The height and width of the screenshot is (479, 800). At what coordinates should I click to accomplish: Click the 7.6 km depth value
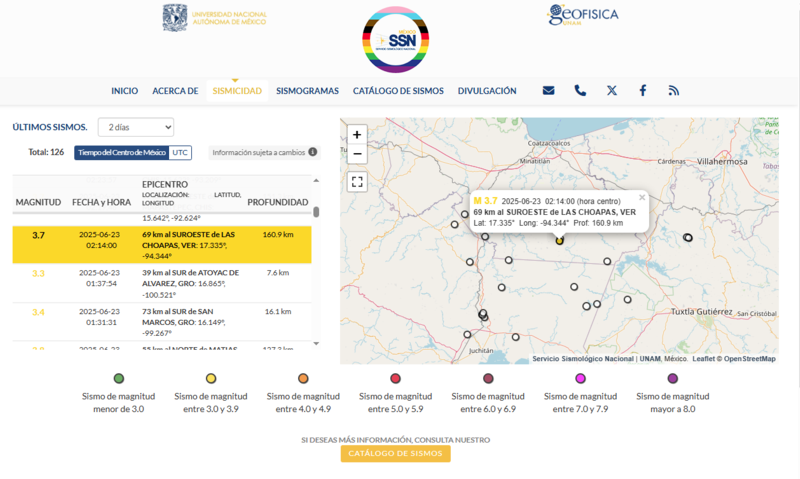pos(278,273)
